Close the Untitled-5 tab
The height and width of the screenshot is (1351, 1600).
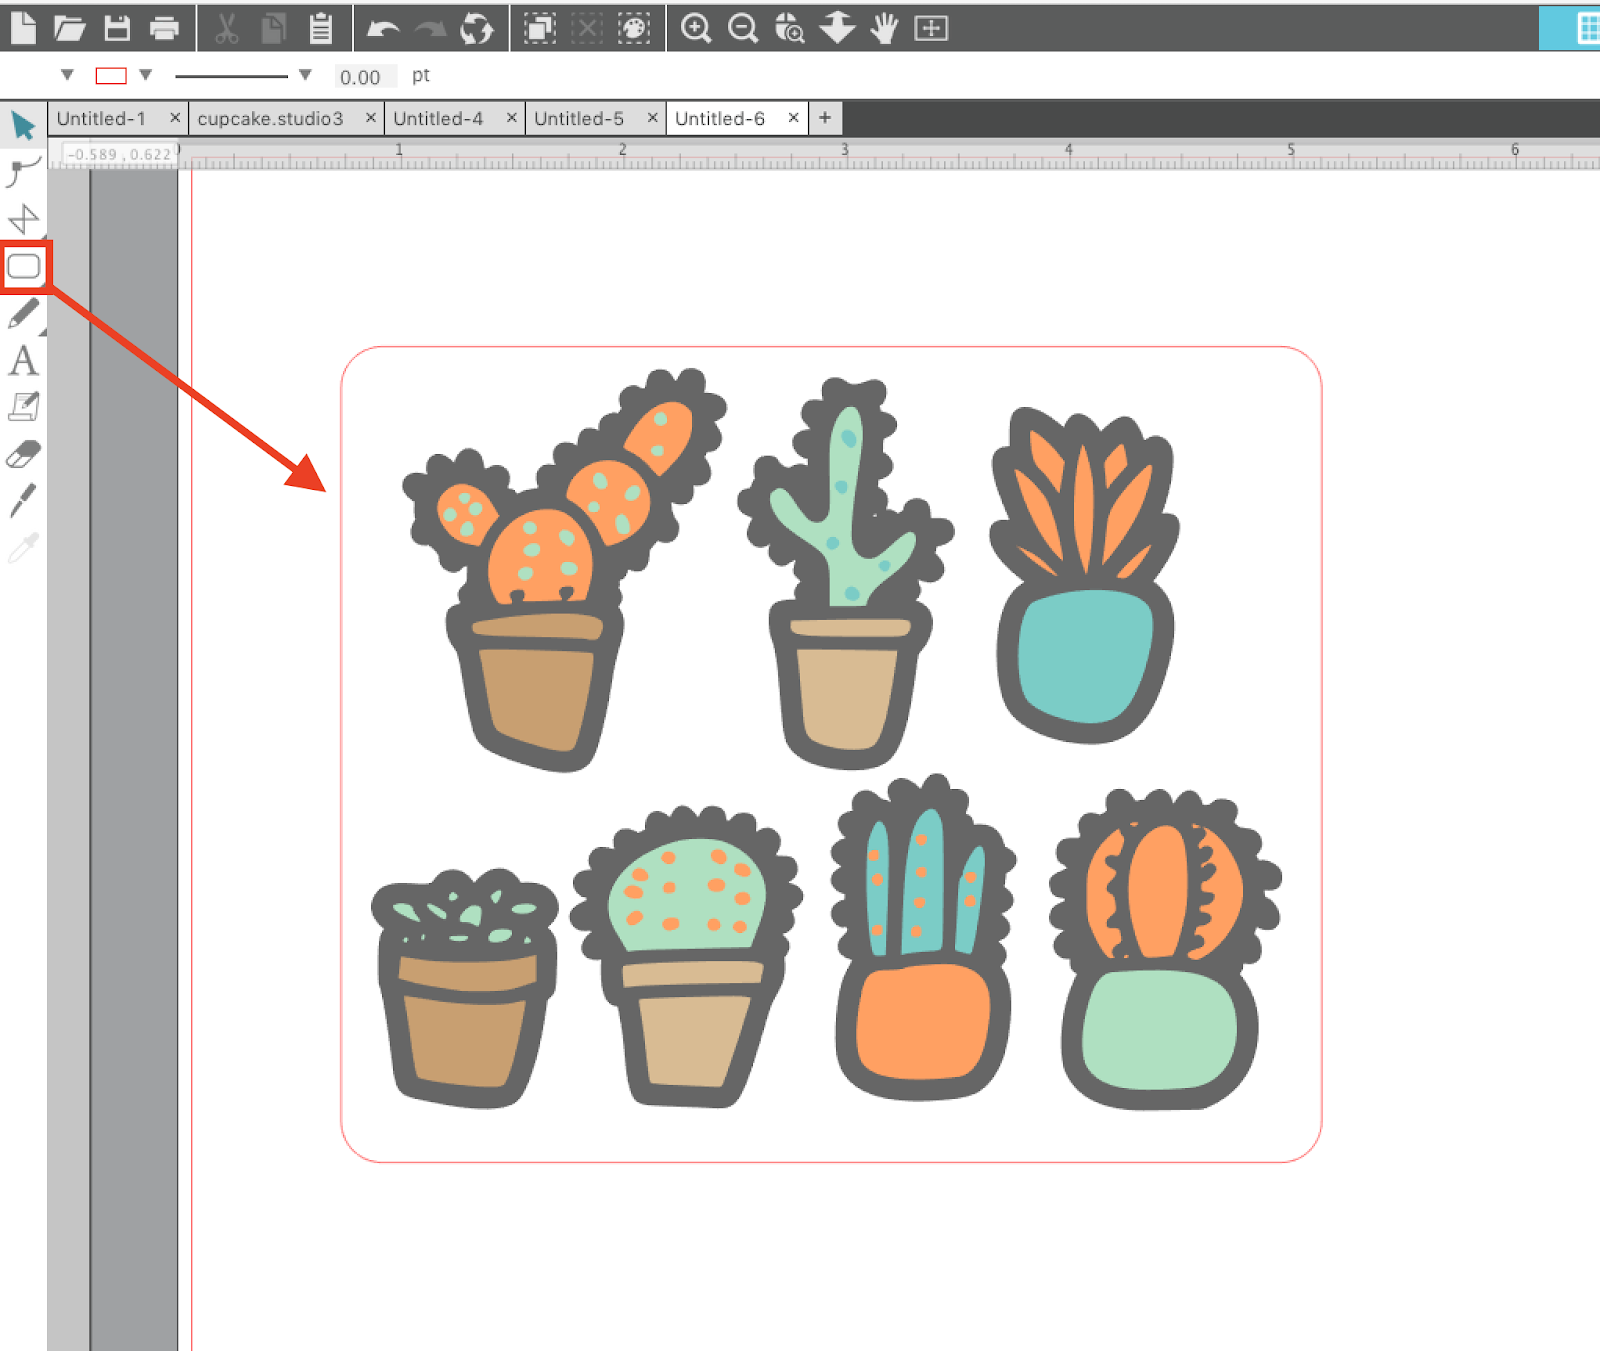point(653,118)
